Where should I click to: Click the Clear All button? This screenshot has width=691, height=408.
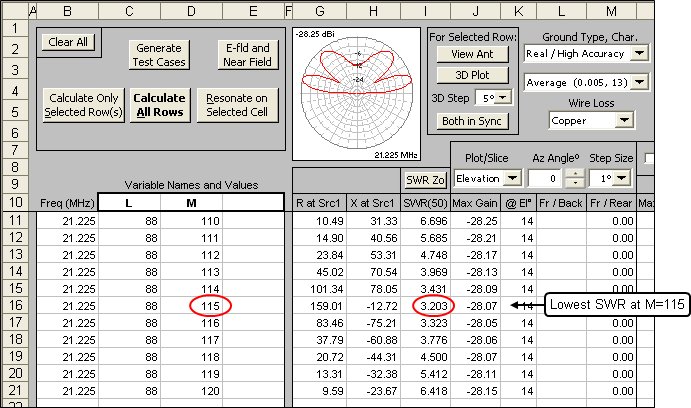pos(69,42)
